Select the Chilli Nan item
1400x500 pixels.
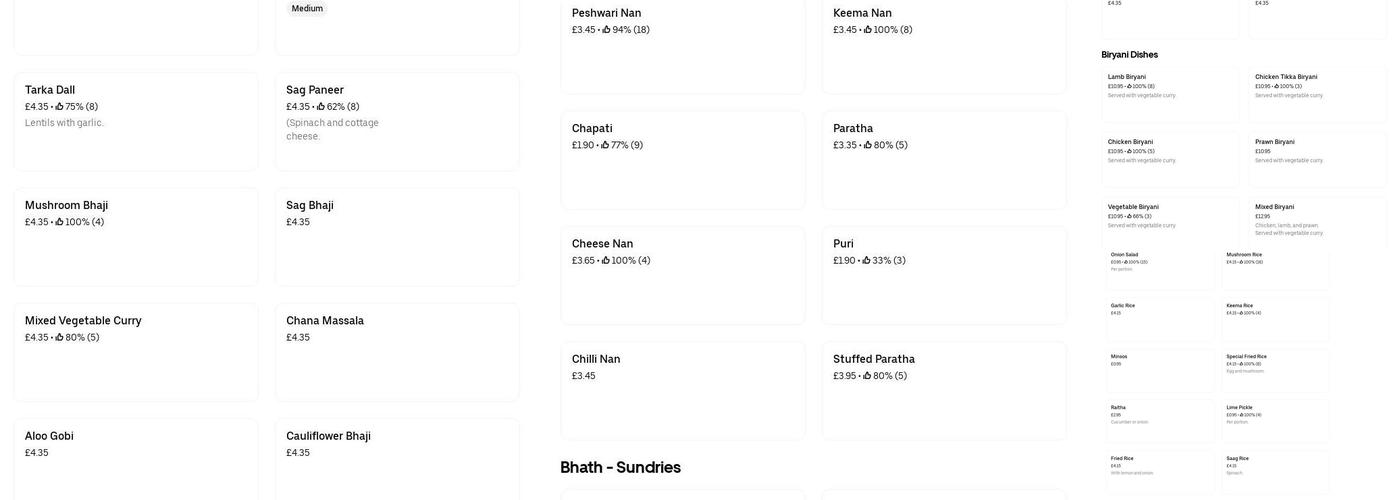[x=682, y=390]
